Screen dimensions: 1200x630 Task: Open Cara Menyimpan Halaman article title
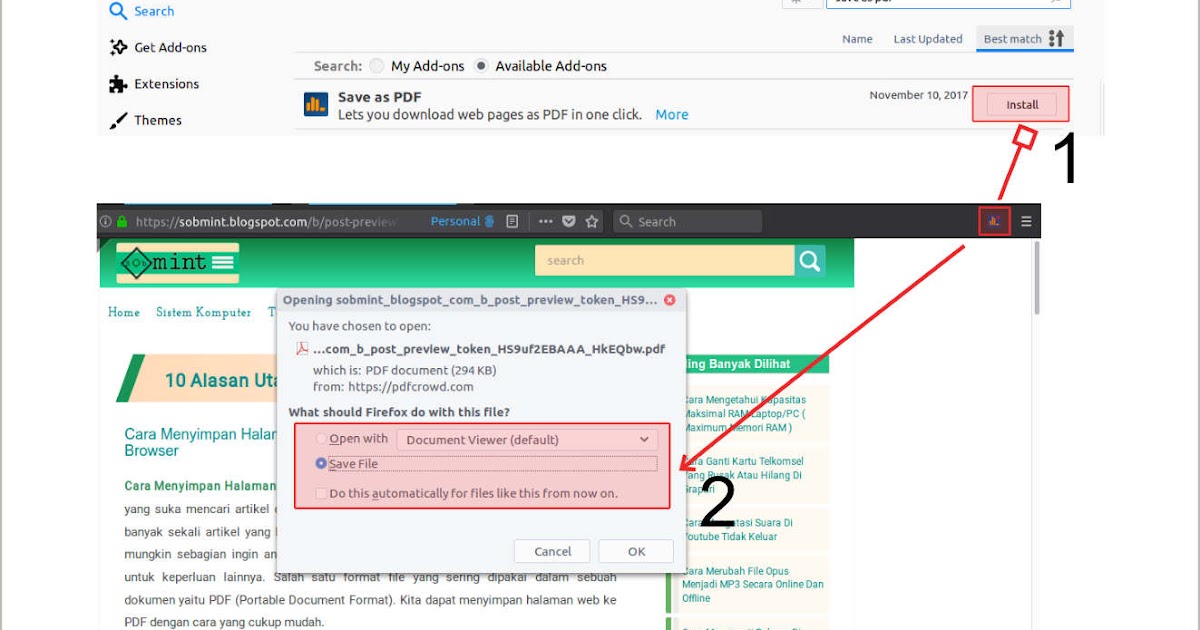200,442
